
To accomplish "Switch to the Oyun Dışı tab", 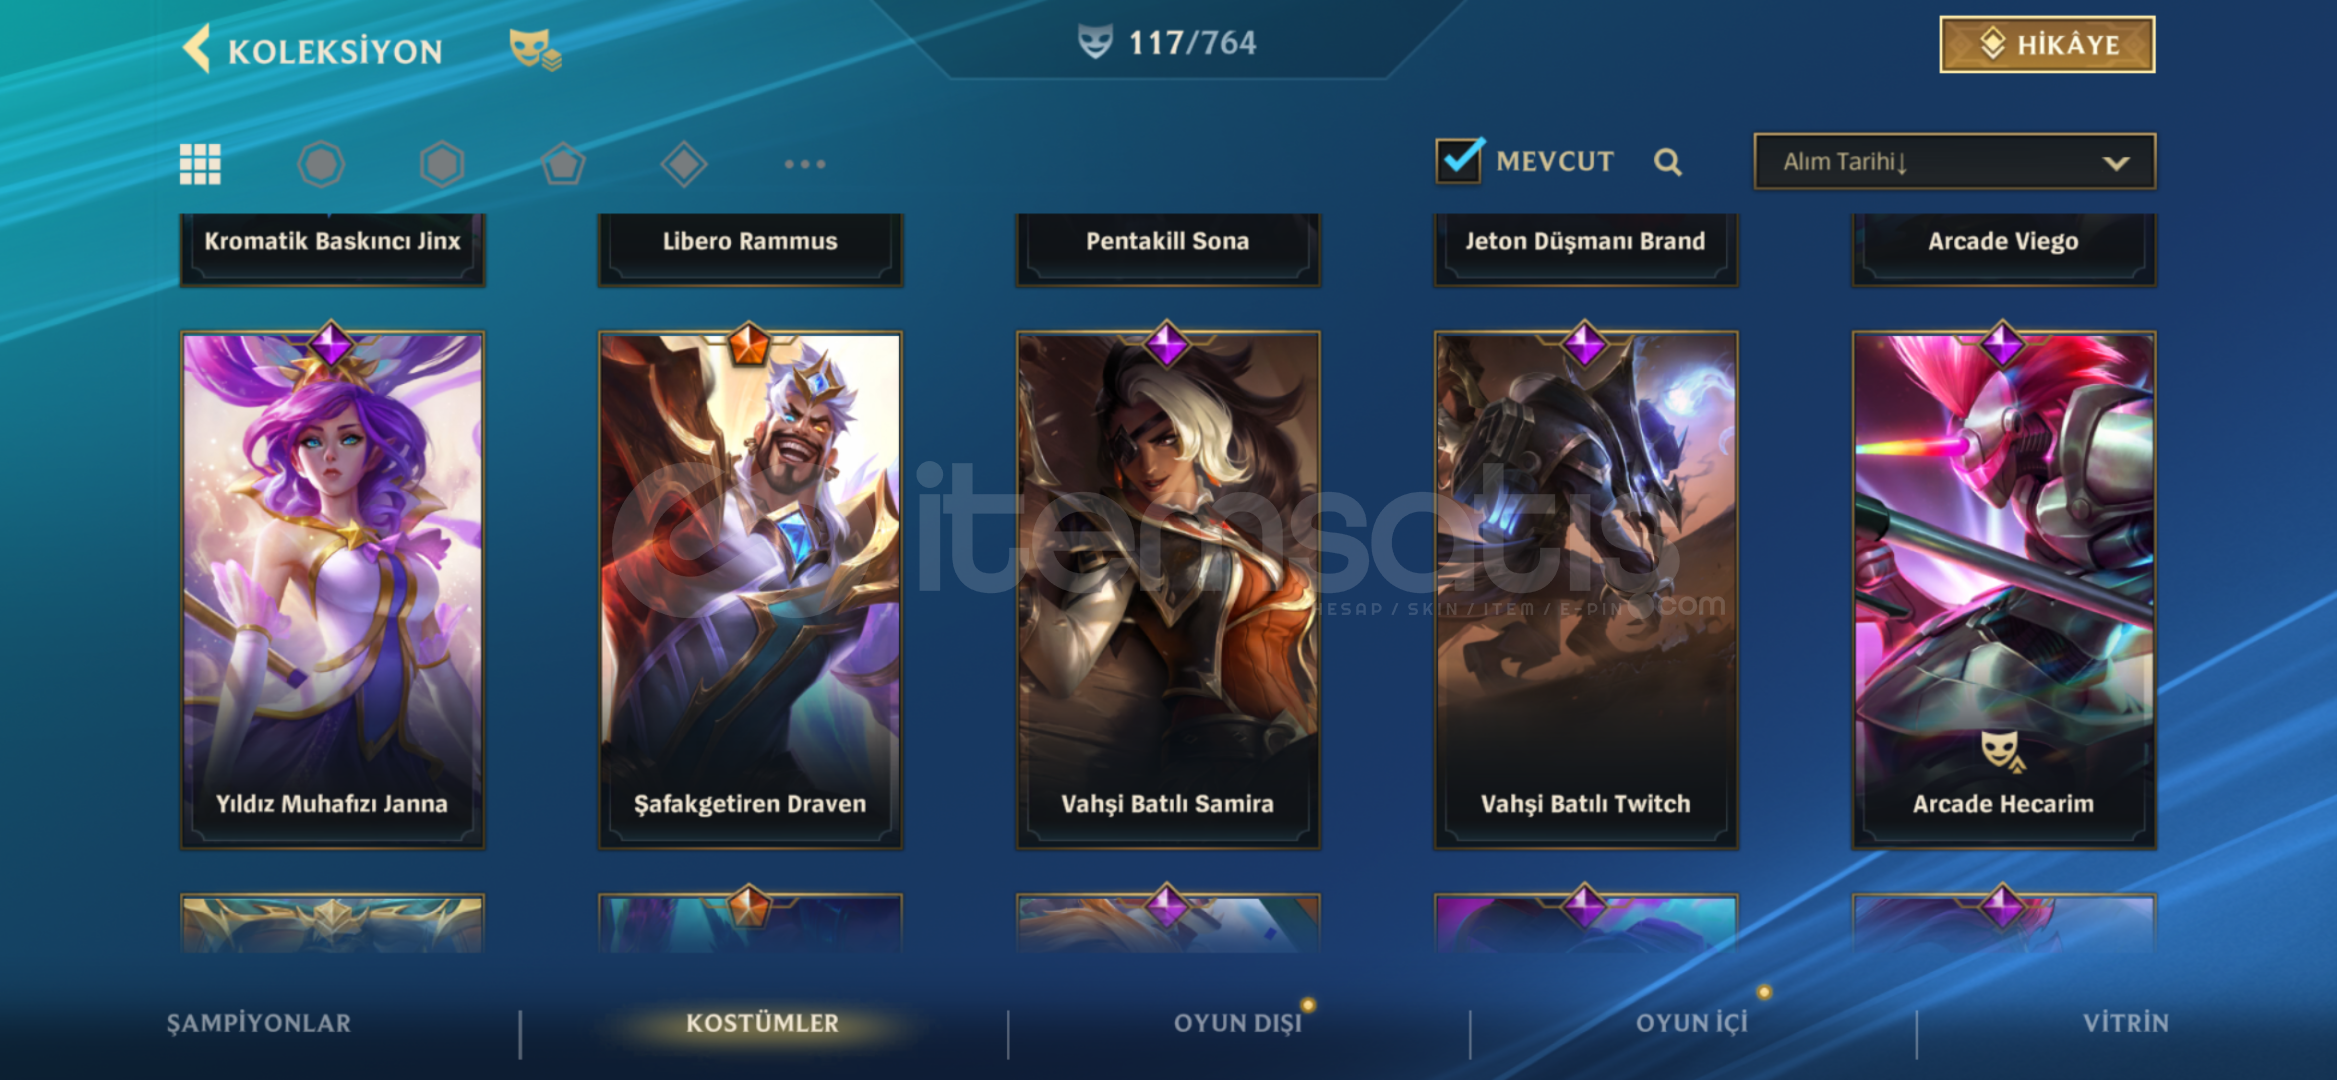I will pos(1238,1023).
